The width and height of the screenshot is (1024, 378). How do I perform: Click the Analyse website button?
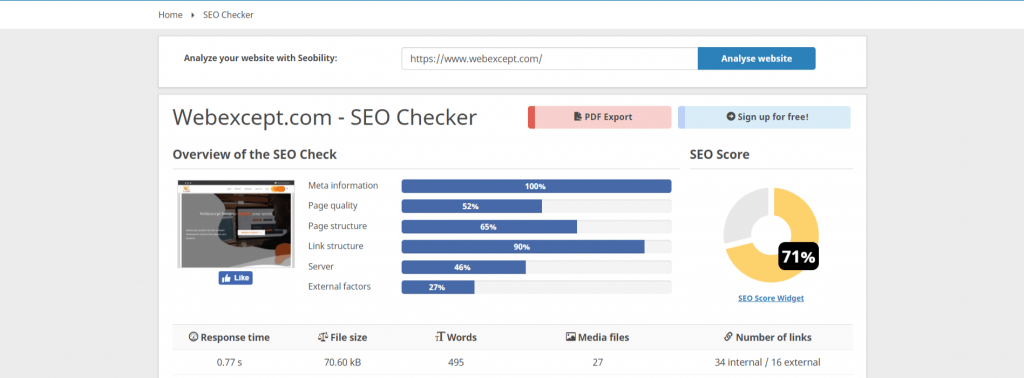(756, 58)
